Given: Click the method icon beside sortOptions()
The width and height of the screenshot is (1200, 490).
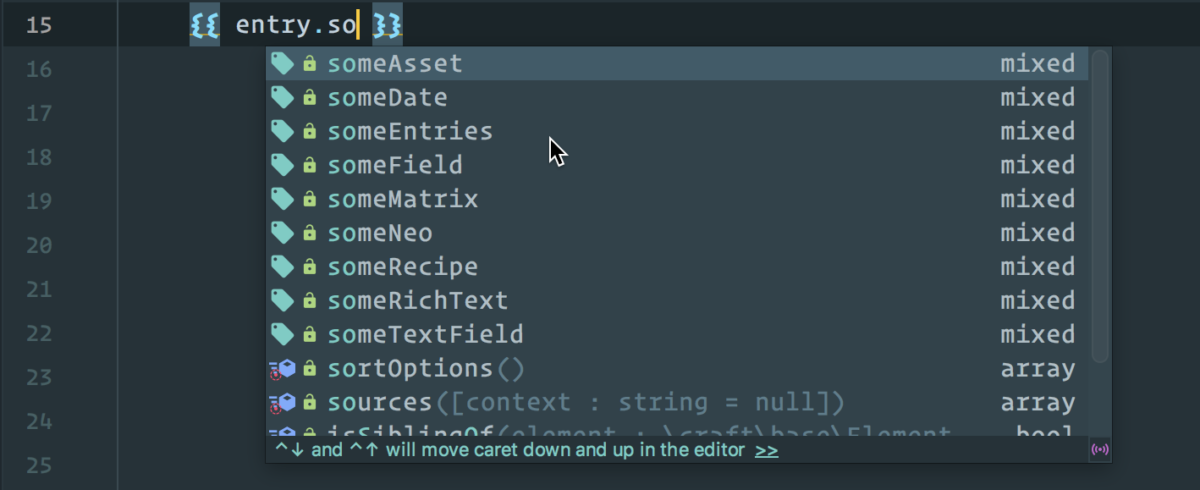Looking at the screenshot, I should 282,369.
